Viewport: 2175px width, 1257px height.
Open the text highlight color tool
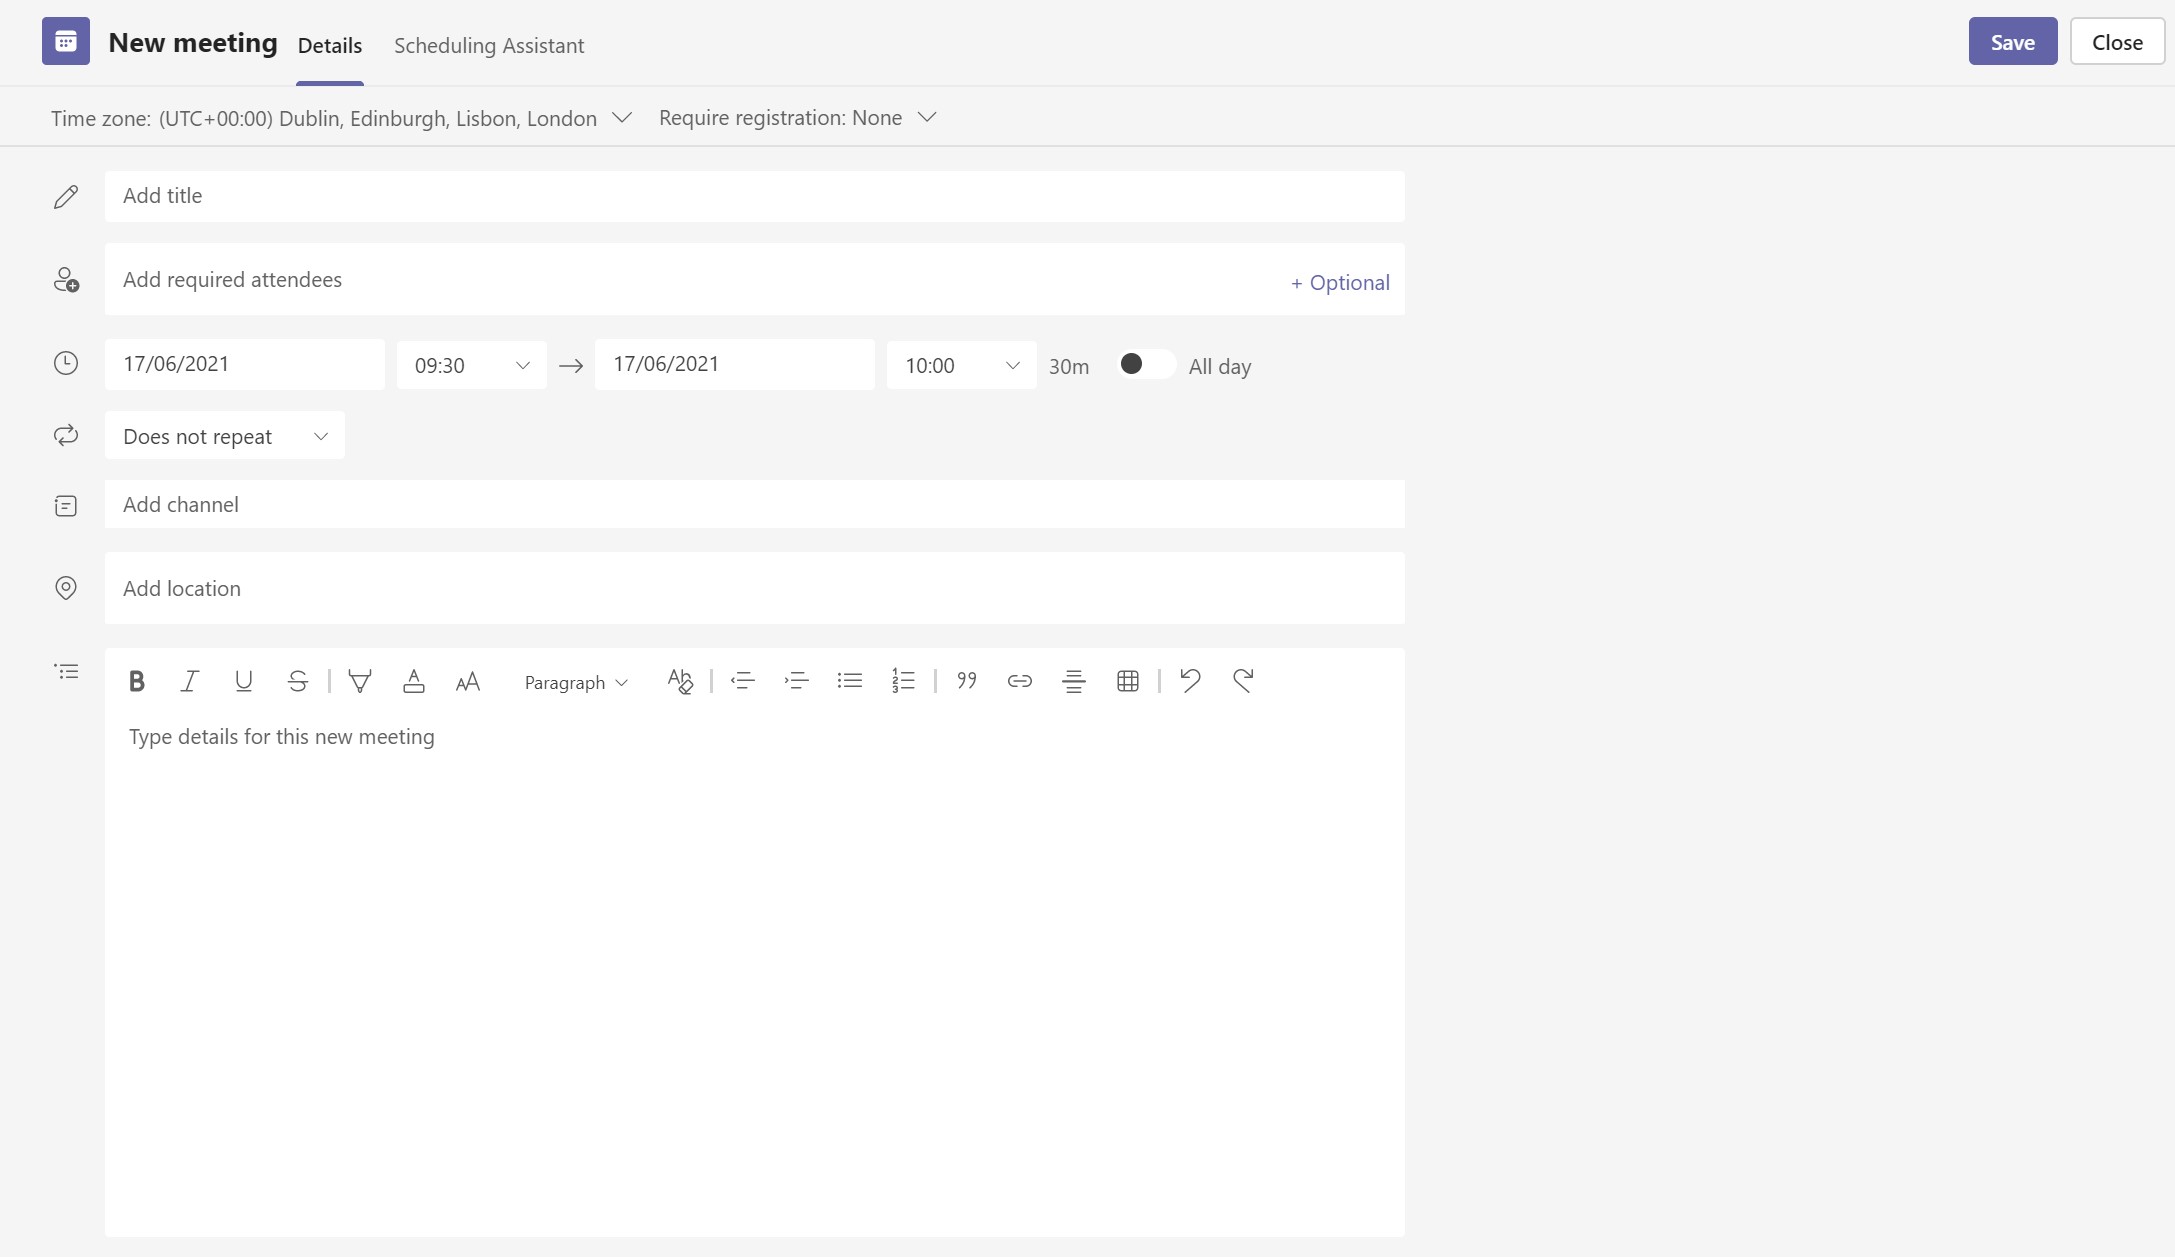(360, 682)
